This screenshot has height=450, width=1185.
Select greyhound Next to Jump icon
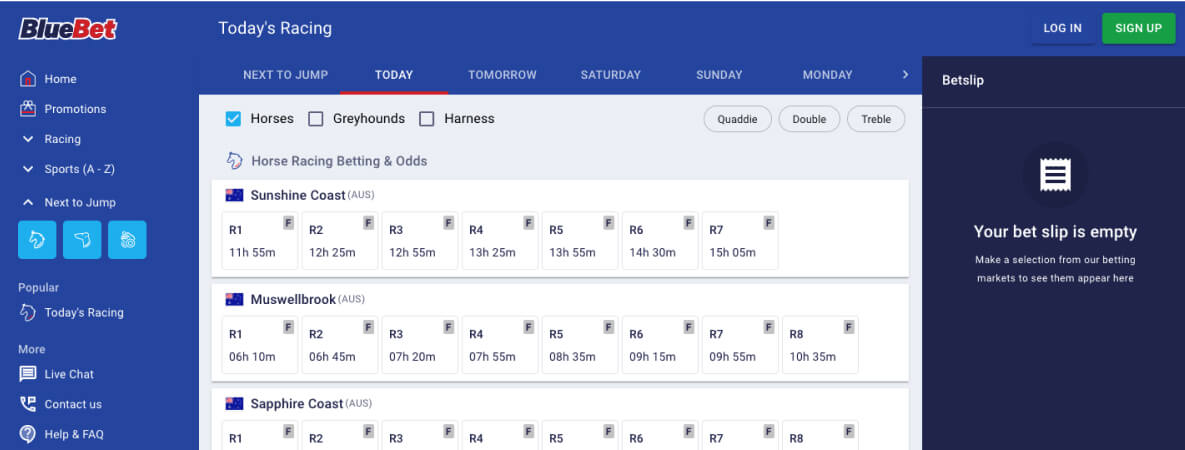pos(82,240)
